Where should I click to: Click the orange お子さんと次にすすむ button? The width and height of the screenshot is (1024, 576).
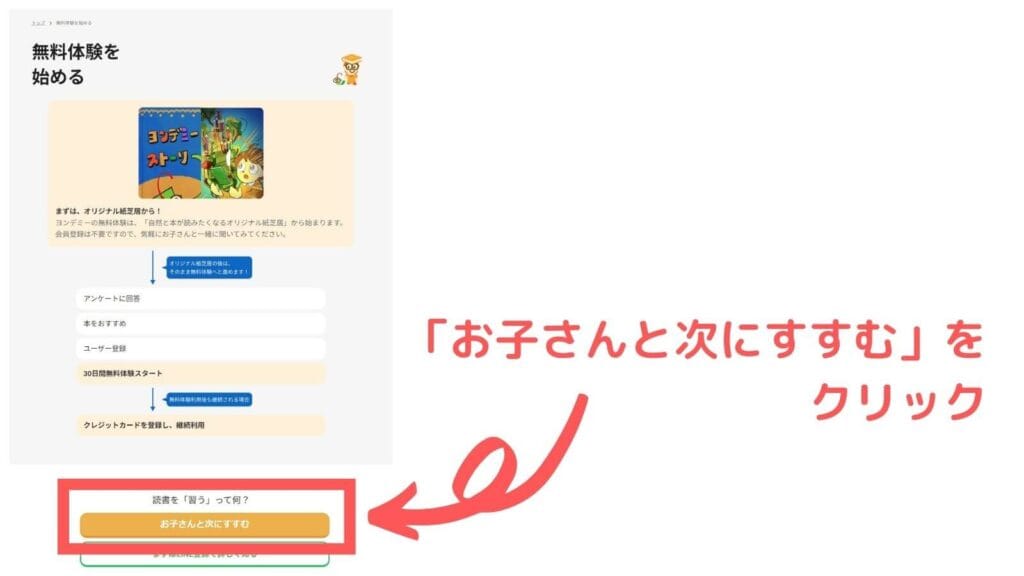(x=204, y=524)
